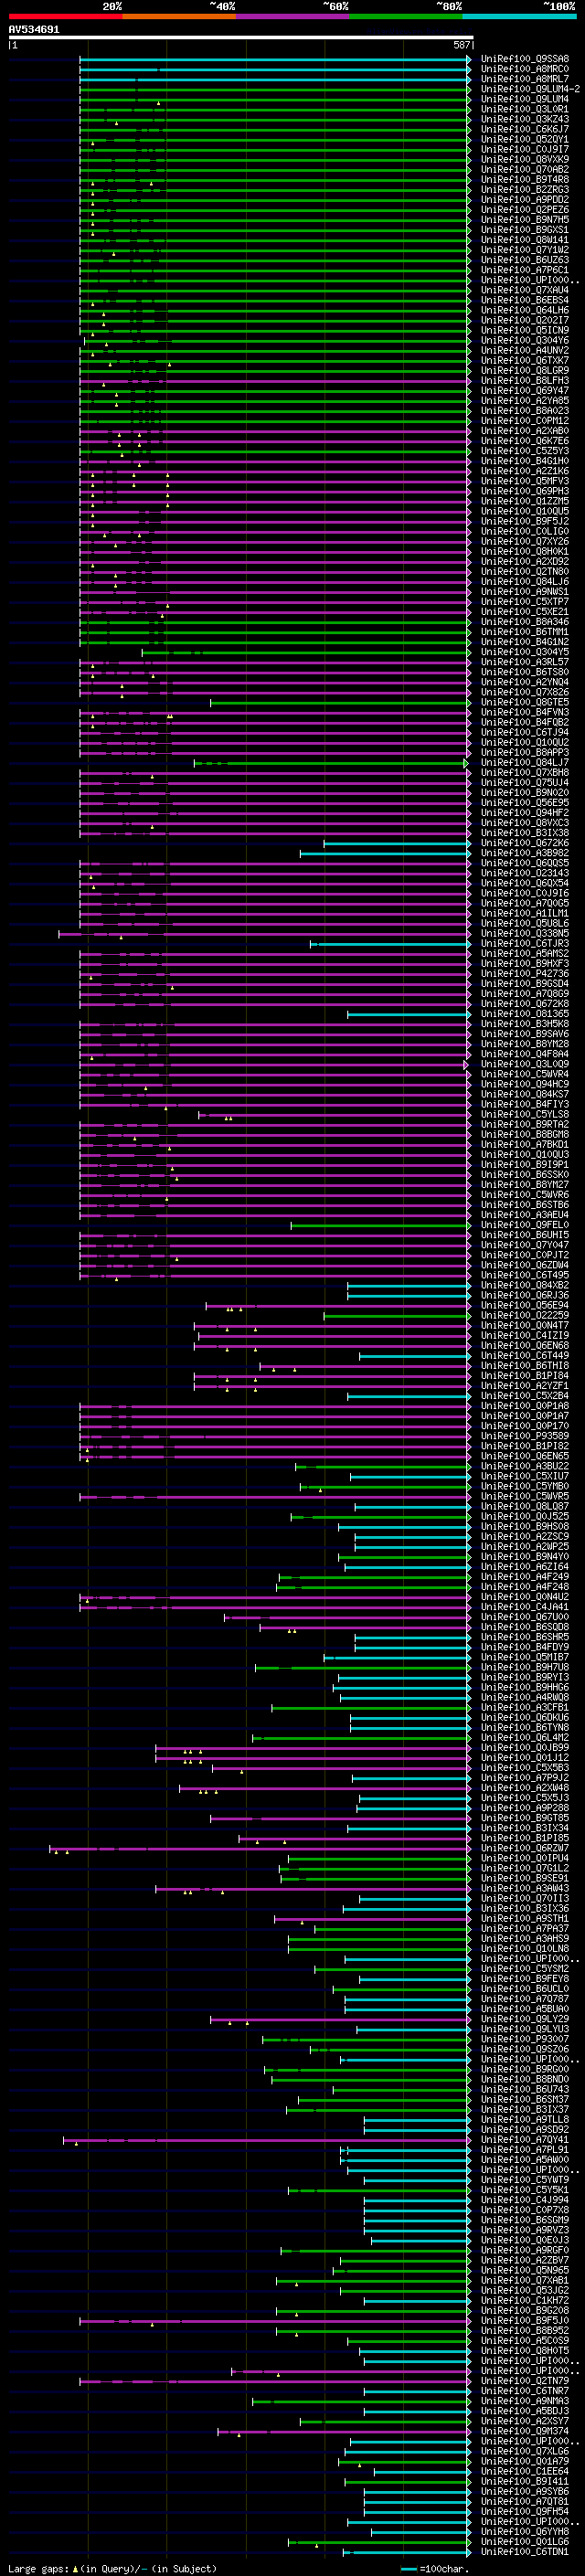Click the purple ~60% identity color segment

coord(293,17)
